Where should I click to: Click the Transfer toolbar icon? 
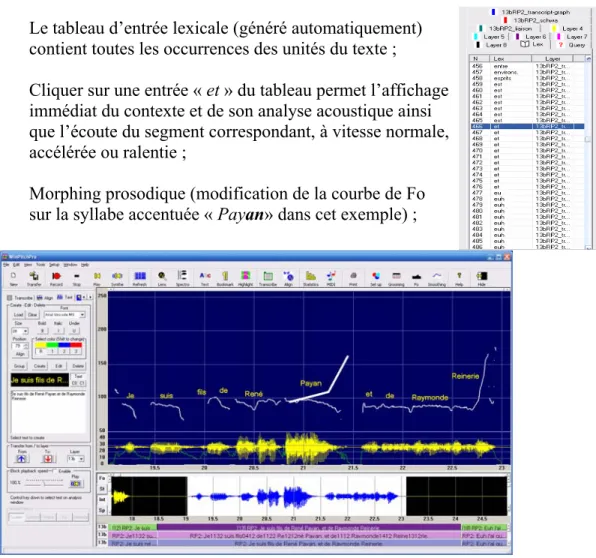[34, 278]
